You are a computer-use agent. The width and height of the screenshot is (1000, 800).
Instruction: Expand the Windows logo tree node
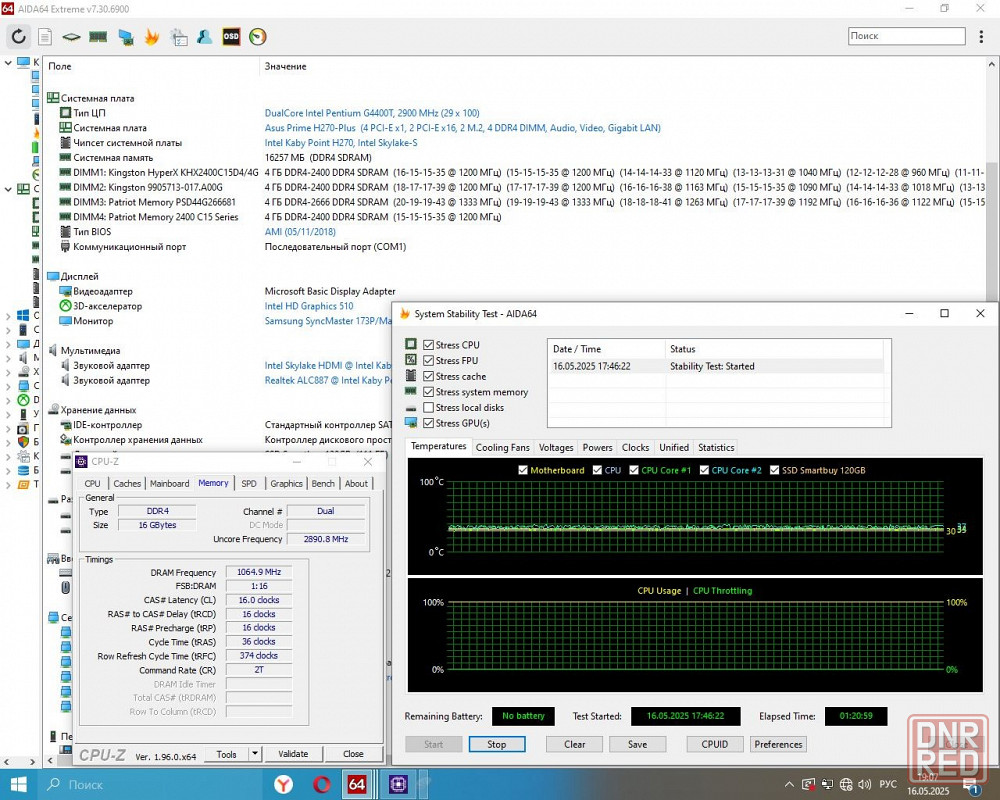8,315
